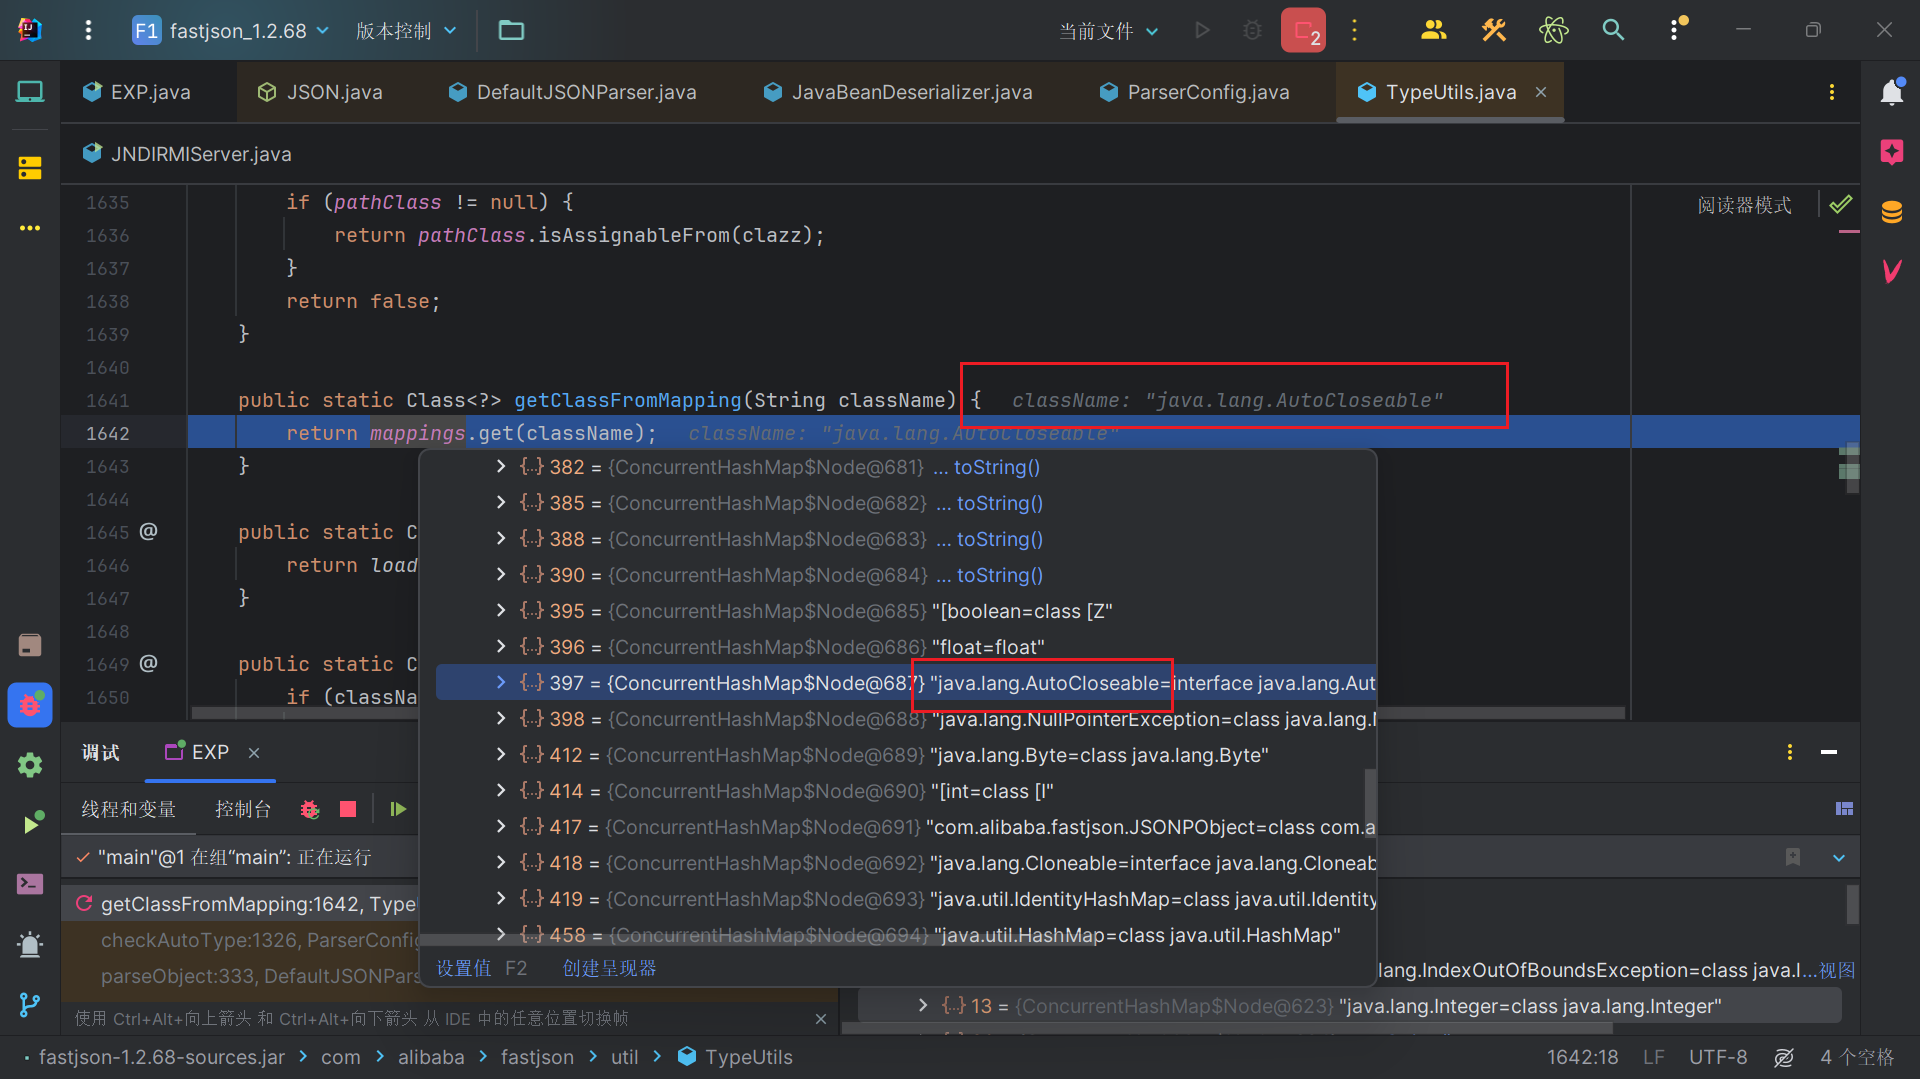Image resolution: width=1920 pixels, height=1079 pixels.
Task: Expand node 418 java.lang.Cloneable entry
Action: (501, 863)
